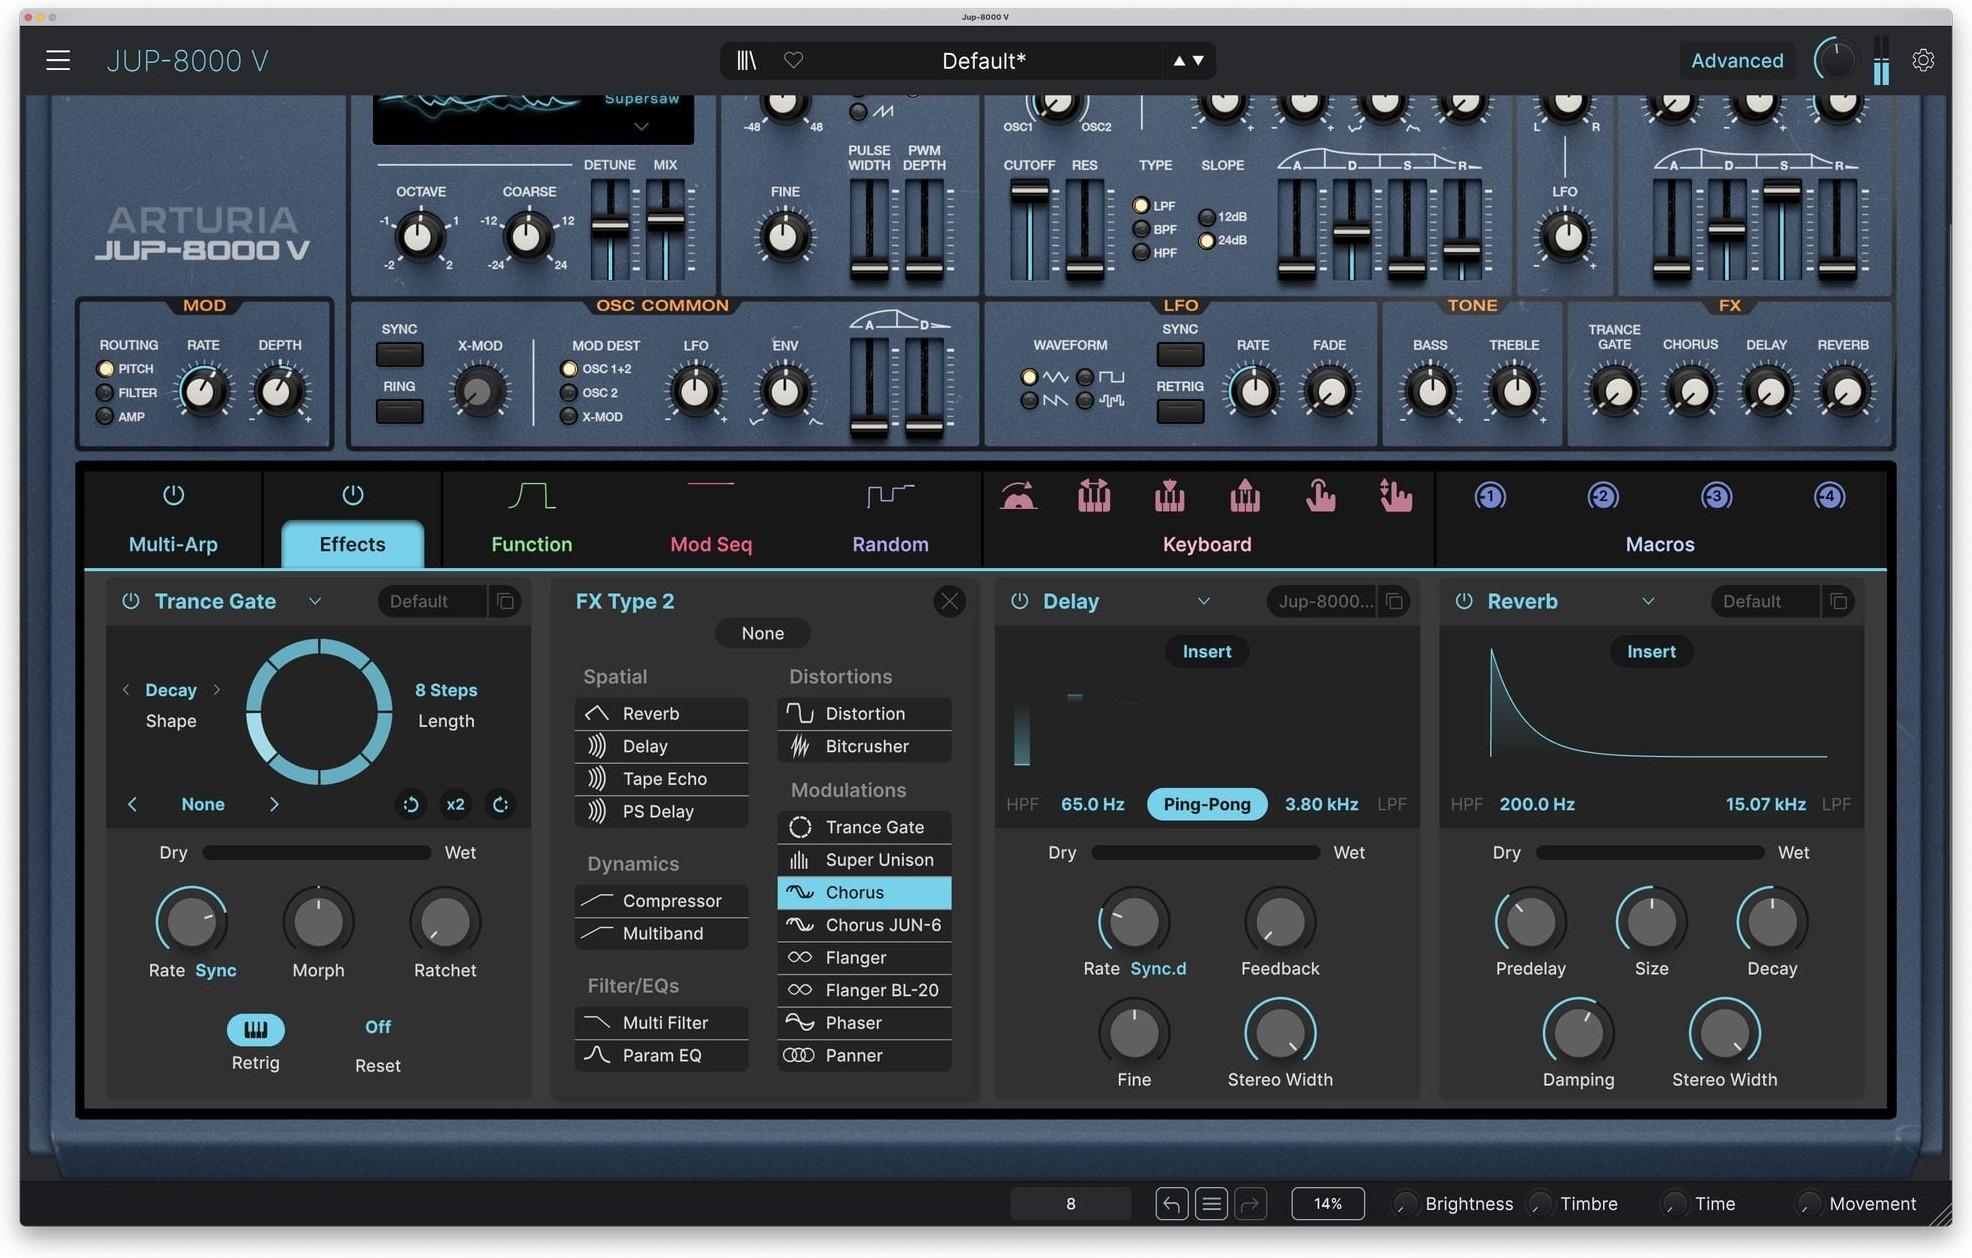This screenshot has height=1258, width=1972.
Task: Click the copy icon next to Reverb Default preset
Action: 1840,601
